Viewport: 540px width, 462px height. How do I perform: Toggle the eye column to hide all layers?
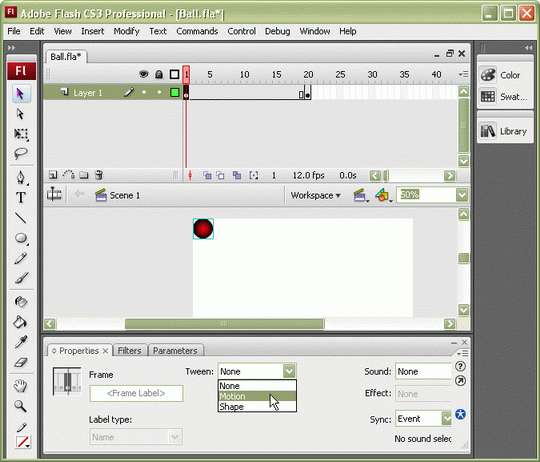(x=144, y=74)
